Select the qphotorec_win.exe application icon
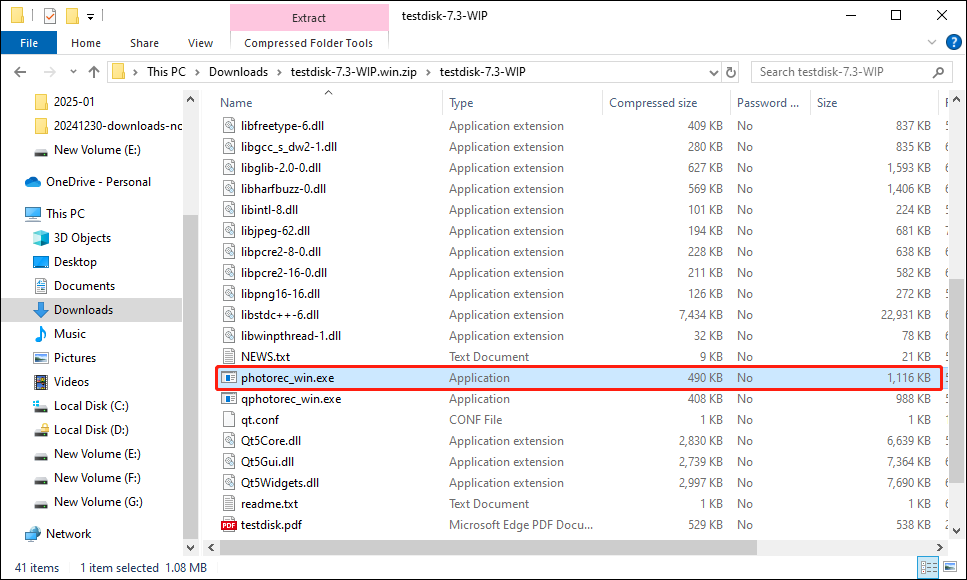The width and height of the screenshot is (967, 580). click(229, 399)
